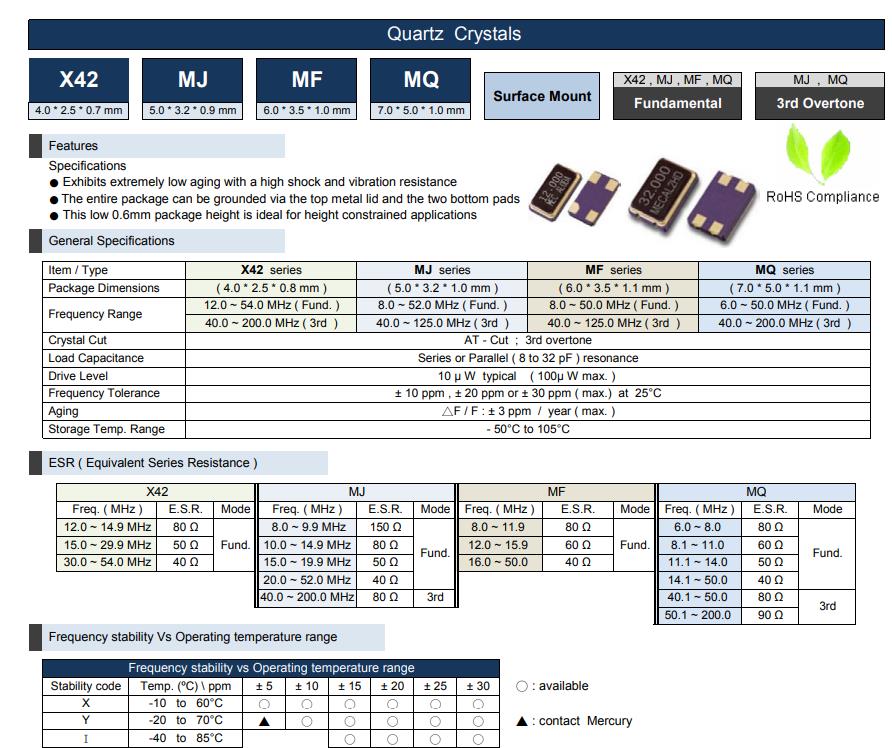892x748 pixels.
Task: Click the 0.6mm package height bullet text
Action: point(270,215)
